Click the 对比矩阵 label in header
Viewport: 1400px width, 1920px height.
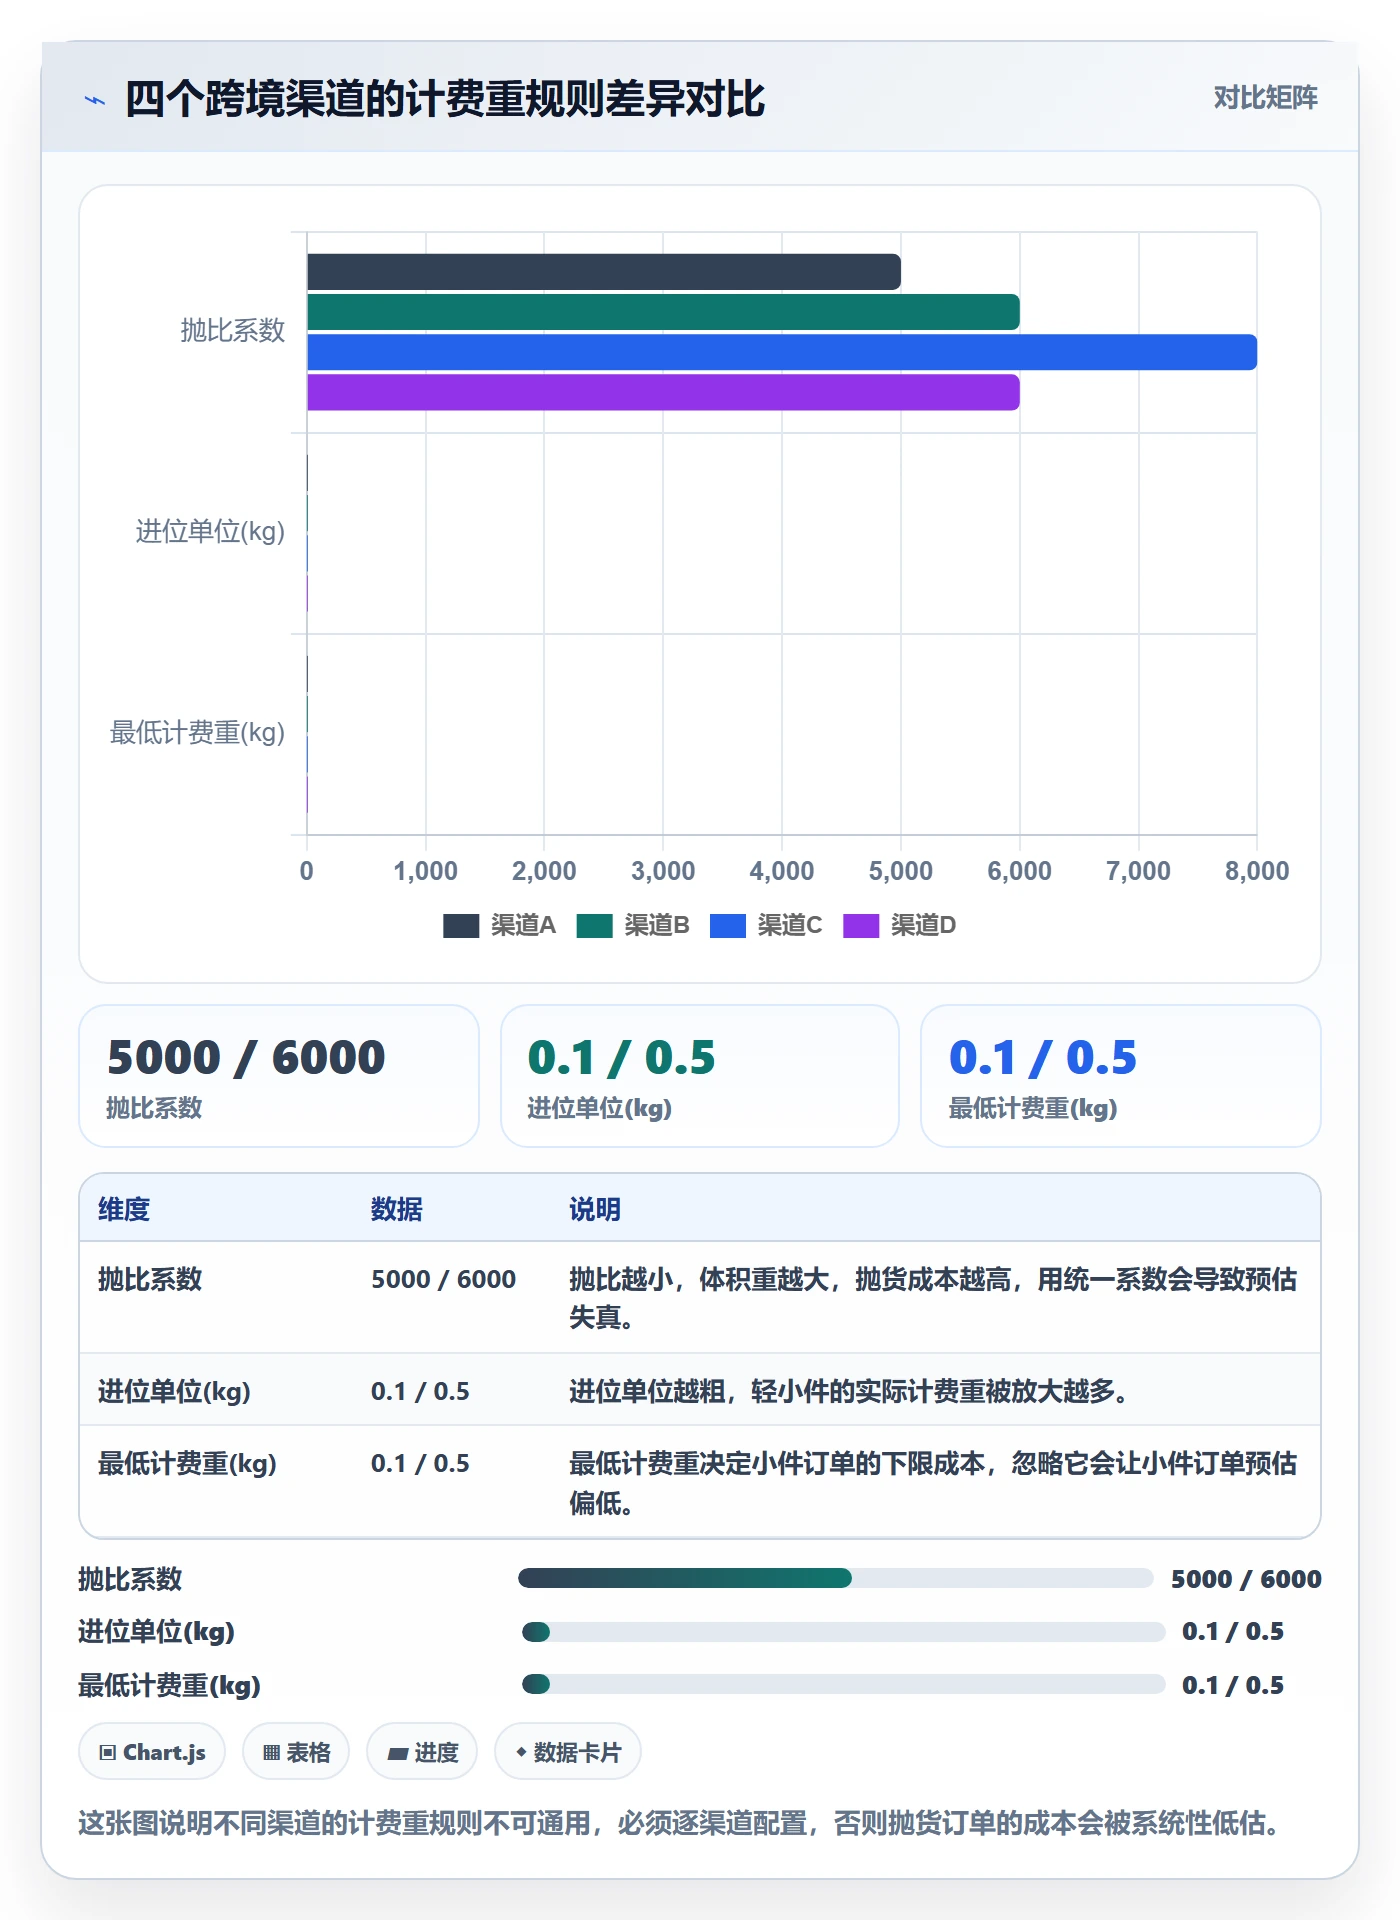pos(1265,98)
